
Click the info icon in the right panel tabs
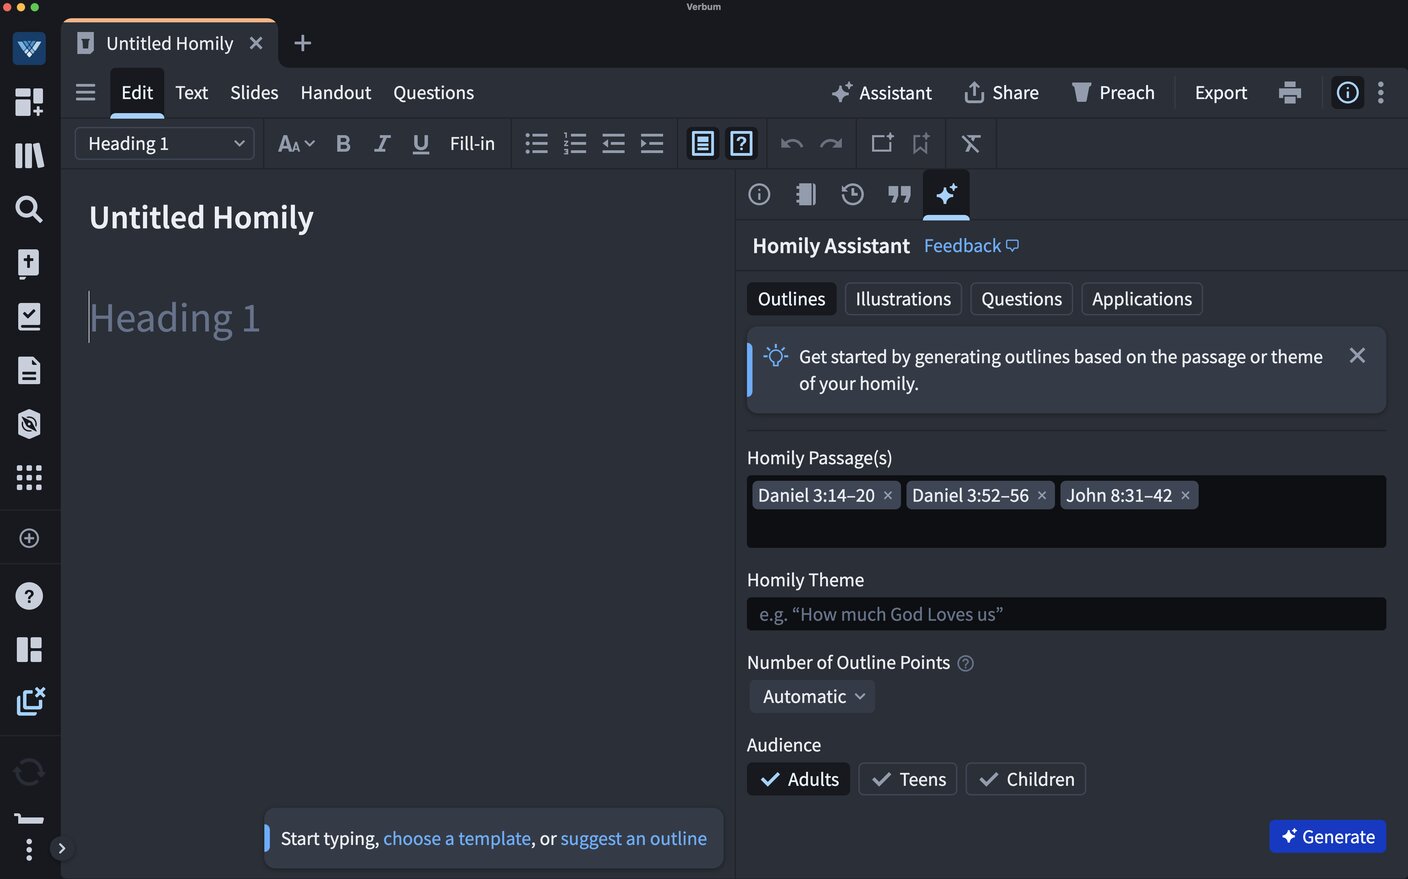(x=759, y=194)
